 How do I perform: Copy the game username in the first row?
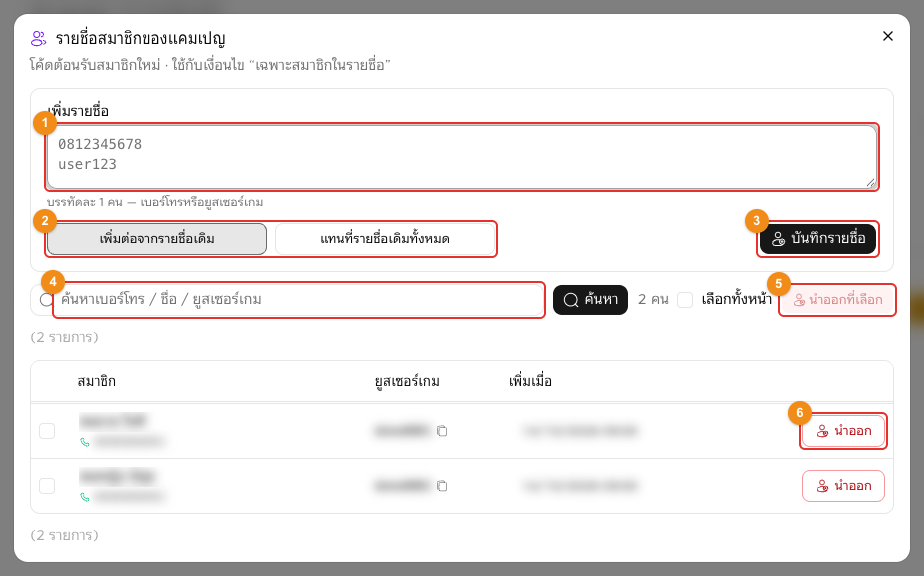tap(442, 431)
